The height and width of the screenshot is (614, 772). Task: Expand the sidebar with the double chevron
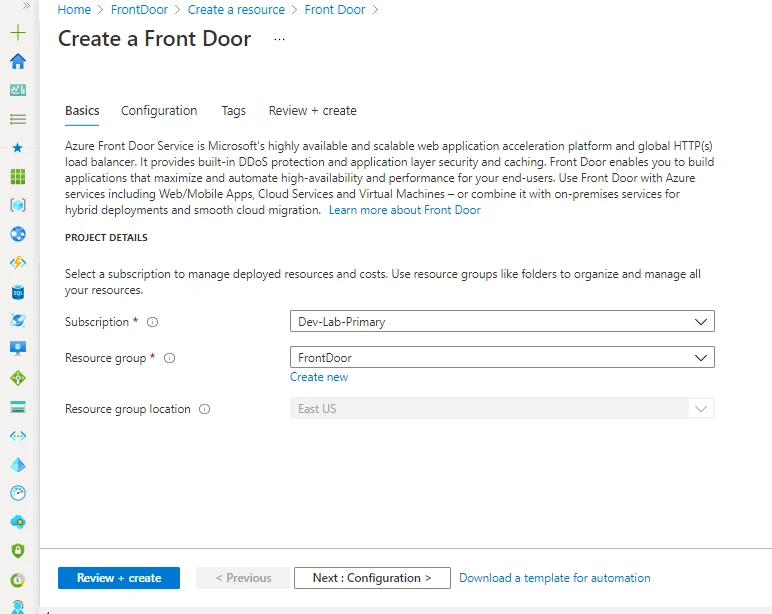(x=26, y=6)
